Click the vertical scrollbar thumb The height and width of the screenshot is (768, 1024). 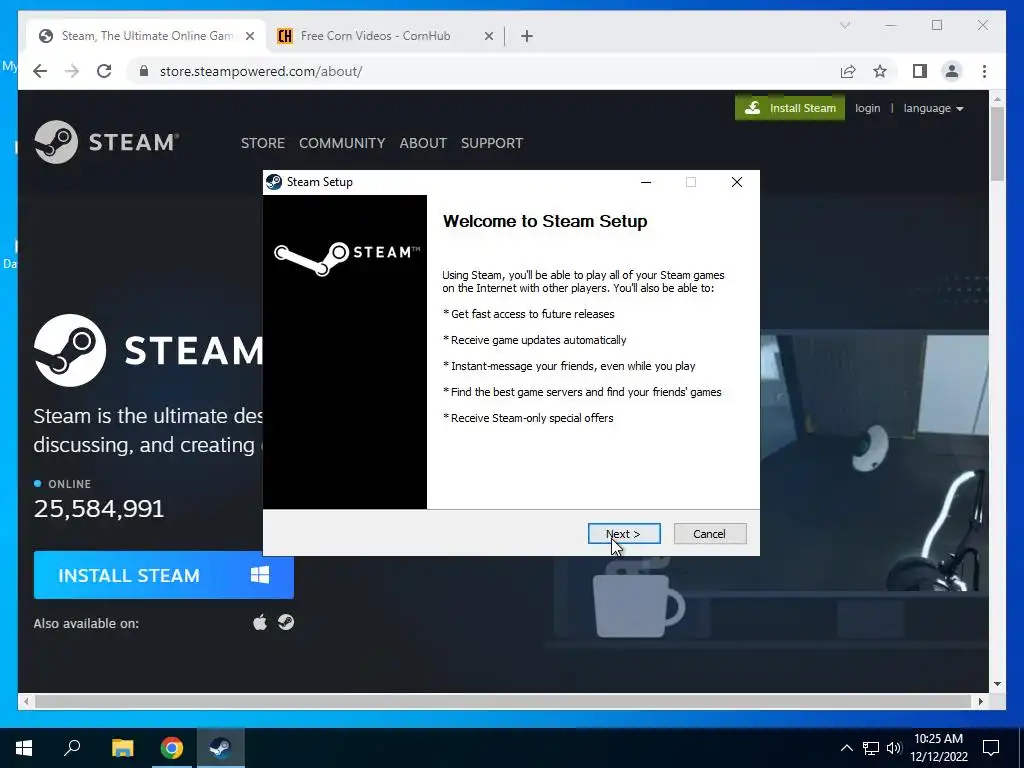[x=997, y=144]
